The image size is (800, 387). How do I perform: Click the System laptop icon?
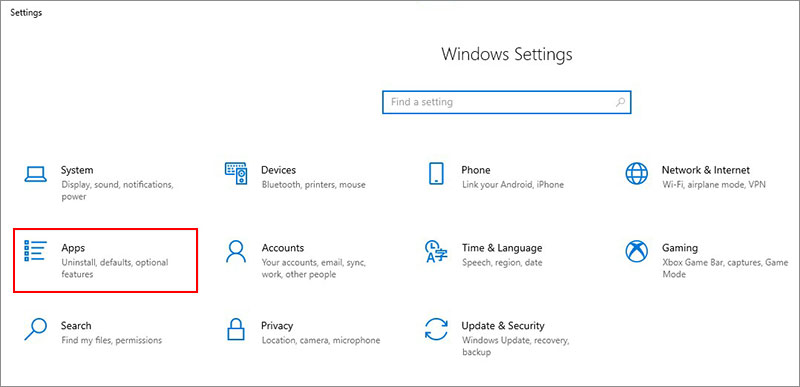[x=36, y=174]
